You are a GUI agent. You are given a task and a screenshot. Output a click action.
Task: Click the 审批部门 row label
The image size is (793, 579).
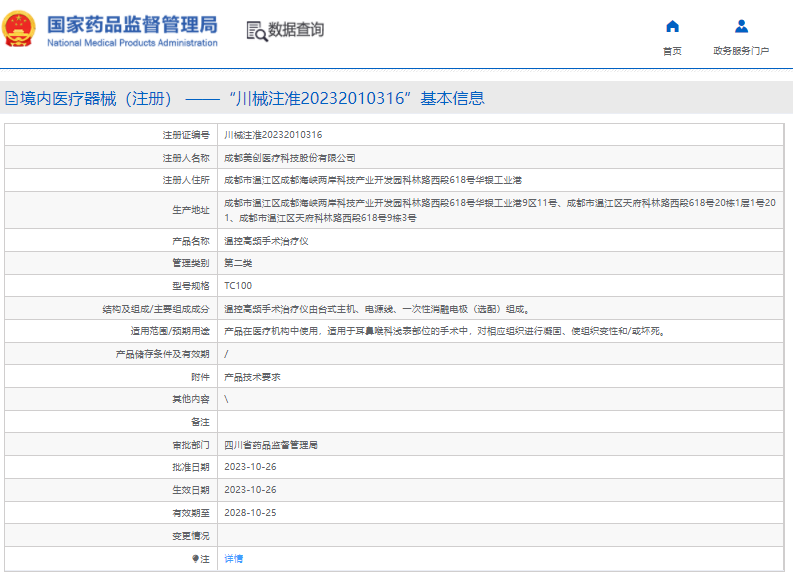191,445
